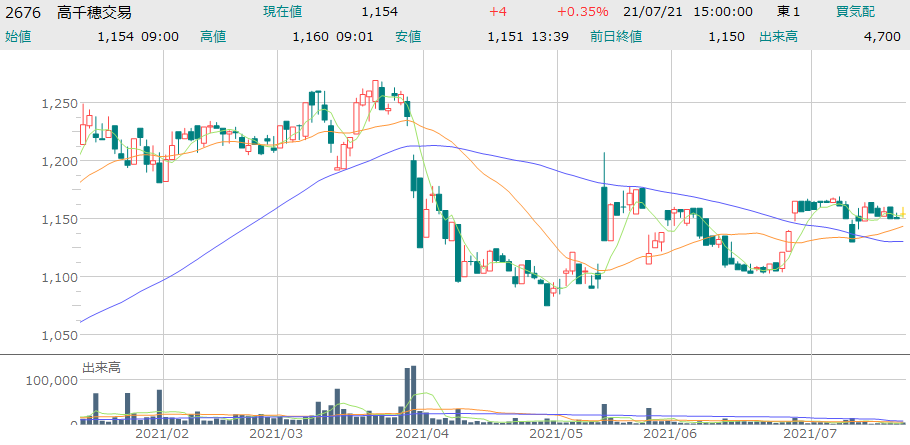The height and width of the screenshot is (445, 910).
Task: Click the 始値 opening price label
Action: 18,37
